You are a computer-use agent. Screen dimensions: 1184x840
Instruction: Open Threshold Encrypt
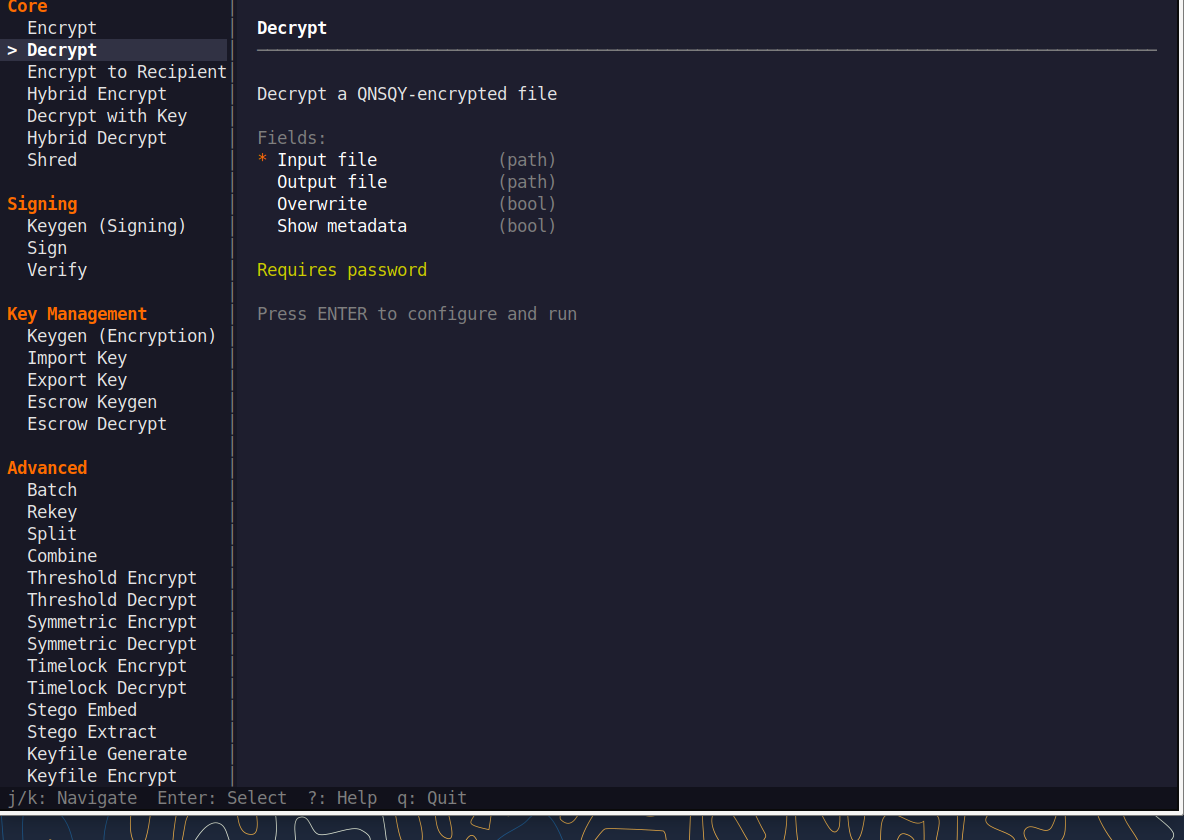112,577
